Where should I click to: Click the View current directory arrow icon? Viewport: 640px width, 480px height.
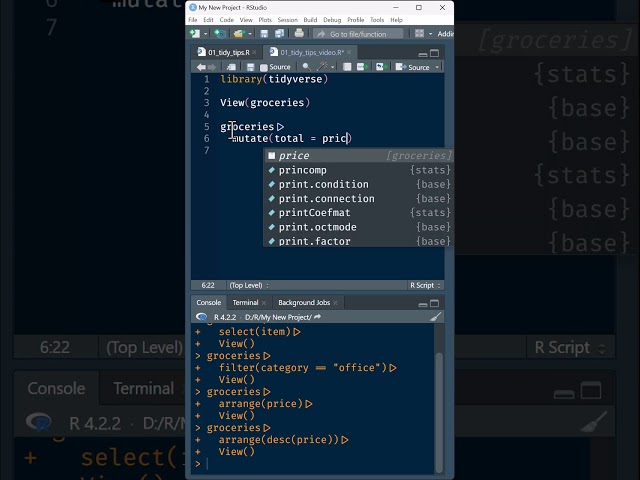[318, 317]
